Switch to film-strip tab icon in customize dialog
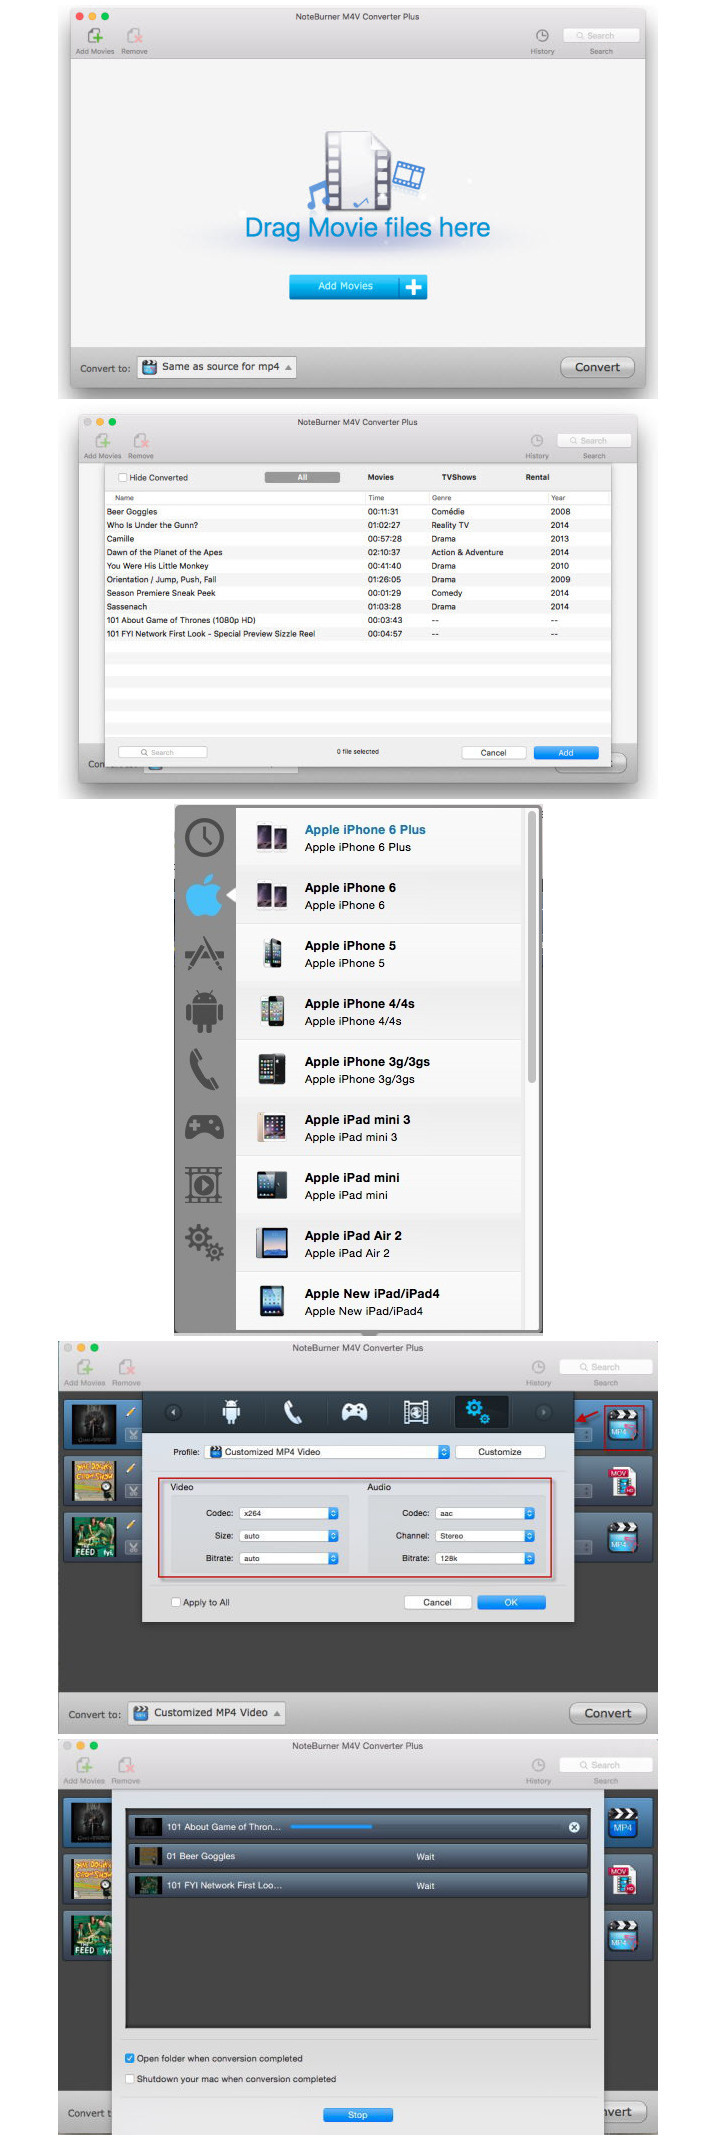The width and height of the screenshot is (716, 2145). pos(416,1412)
